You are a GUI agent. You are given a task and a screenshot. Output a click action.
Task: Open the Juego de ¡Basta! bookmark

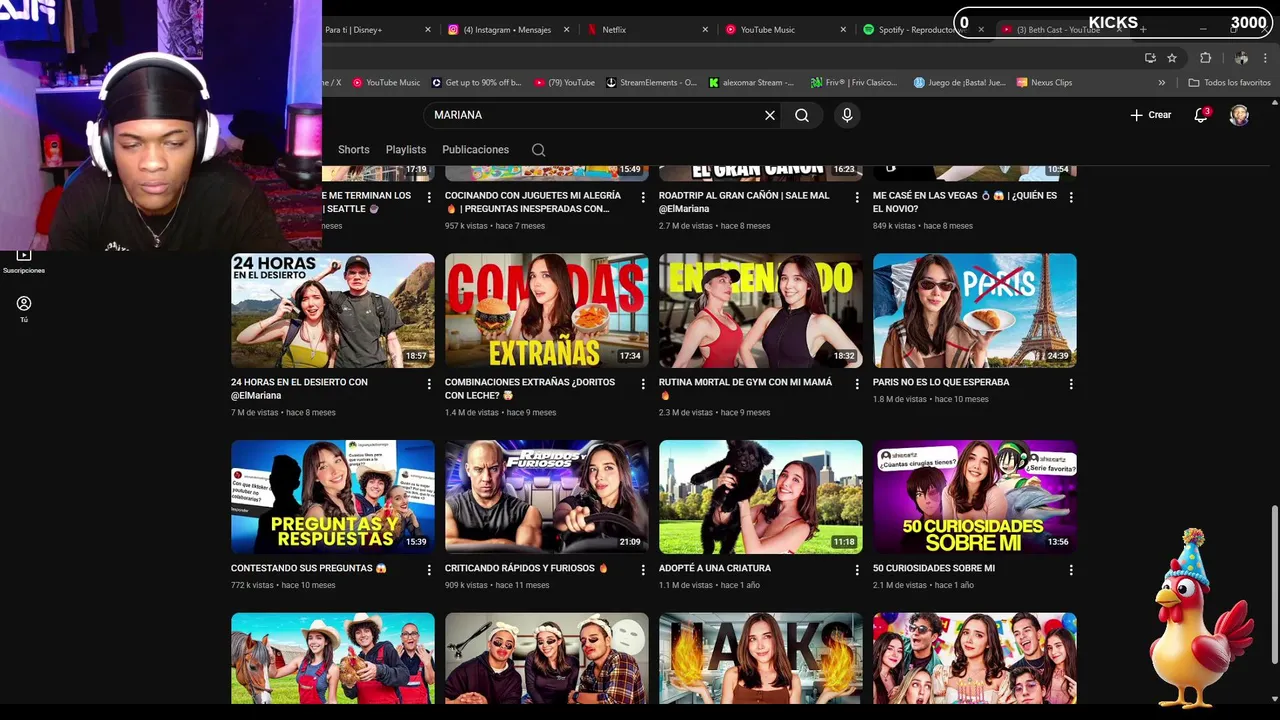coord(960,83)
